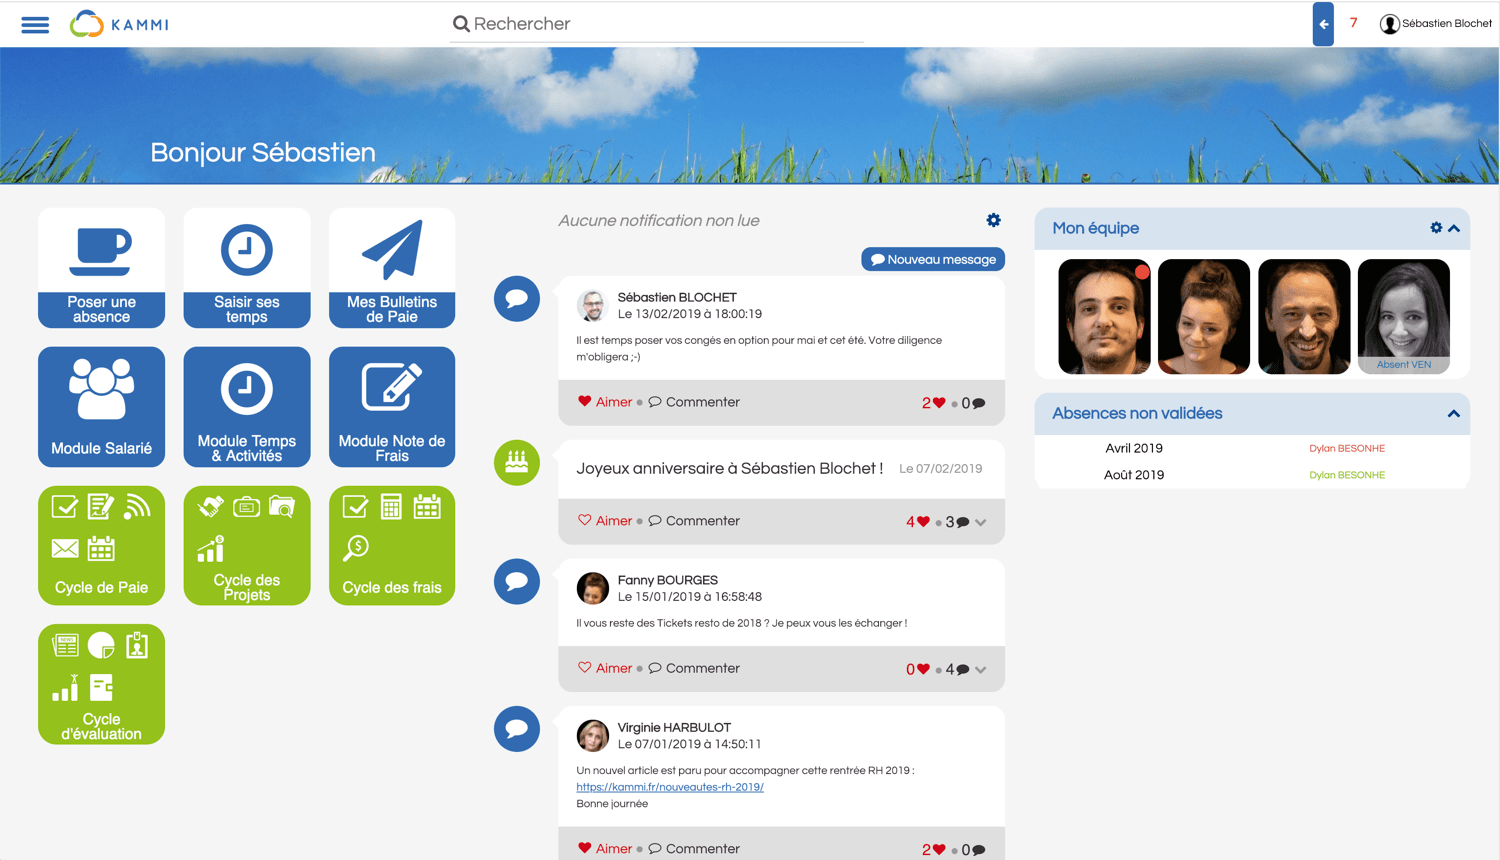
Task: Toggle Aimer on Sébastien BLOCHET's post
Action: 605,402
